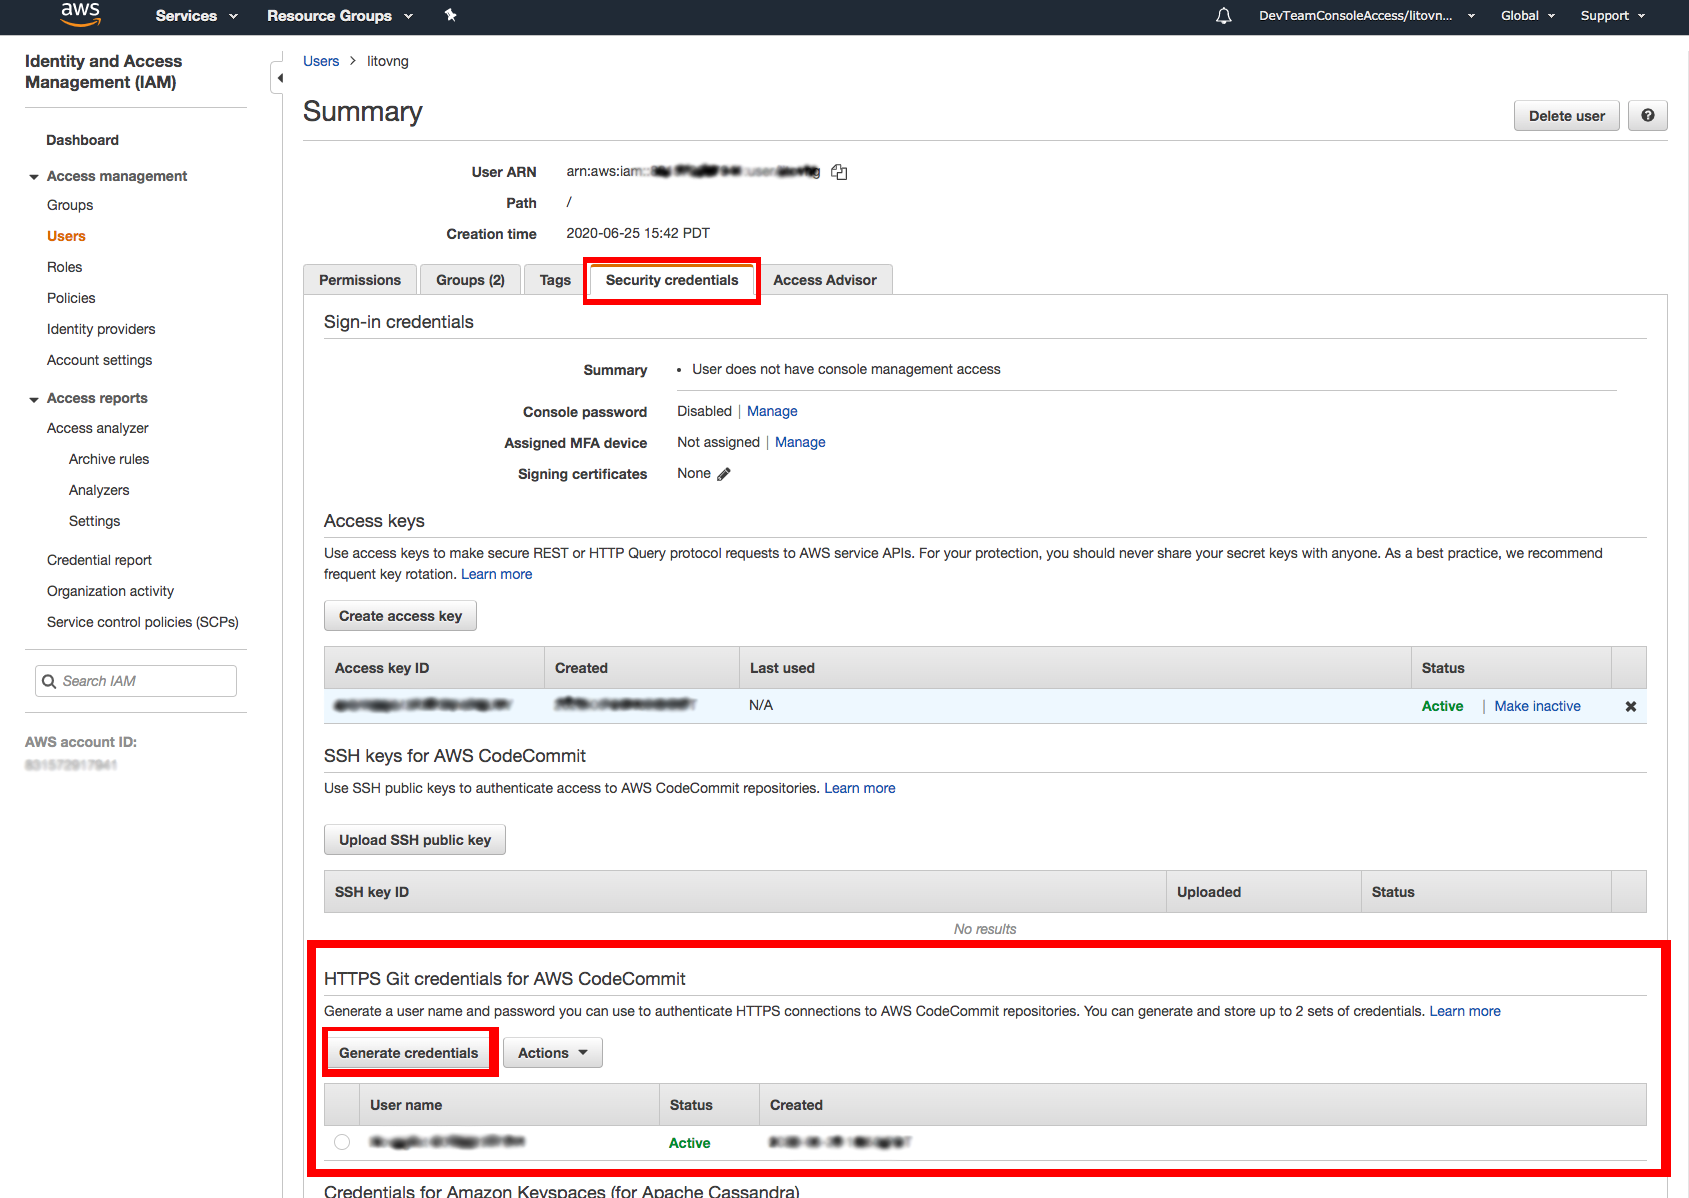
Task: Collapse the left navigation pane arrow
Action: [279, 78]
